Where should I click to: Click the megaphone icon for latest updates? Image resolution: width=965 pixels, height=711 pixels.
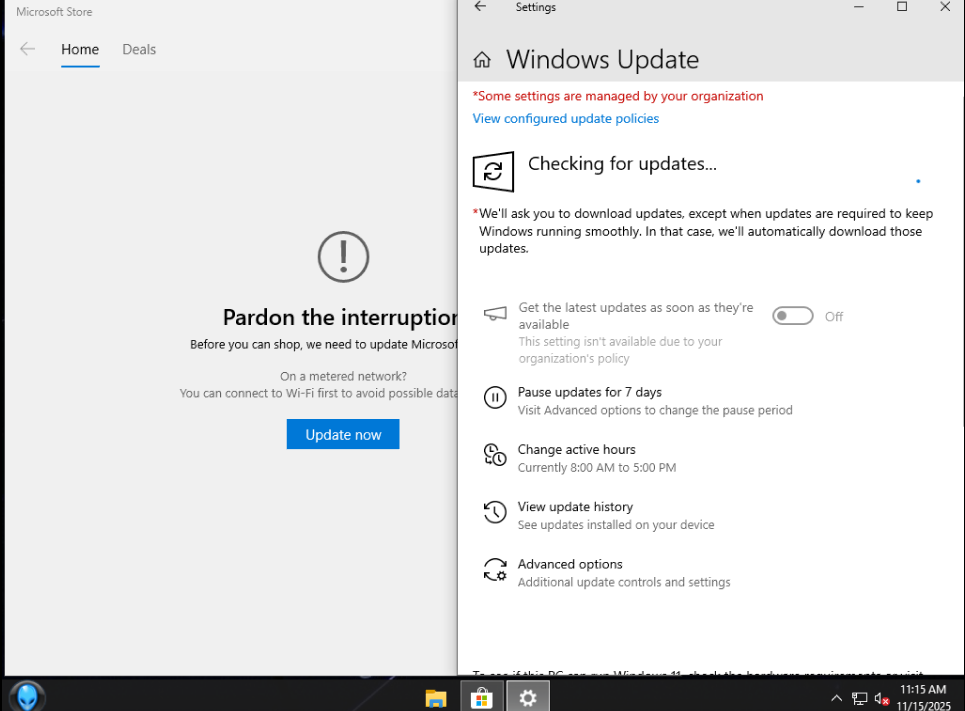(495, 314)
